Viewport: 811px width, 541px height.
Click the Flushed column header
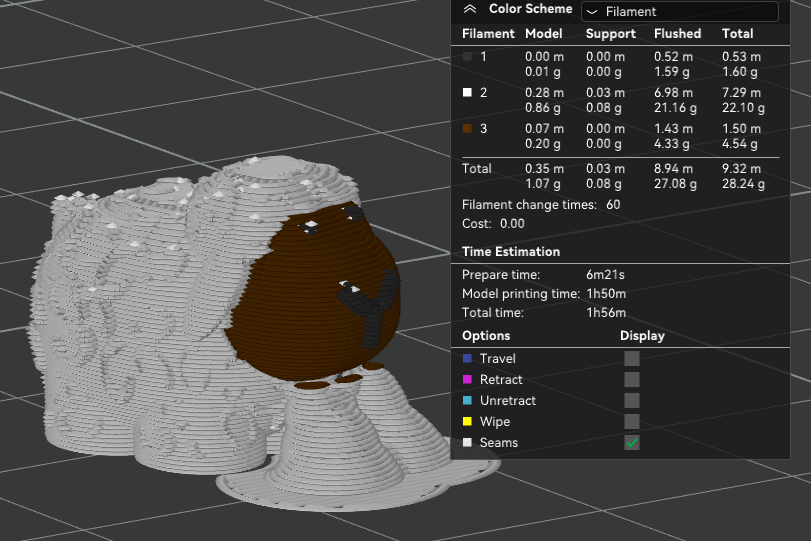click(x=678, y=34)
